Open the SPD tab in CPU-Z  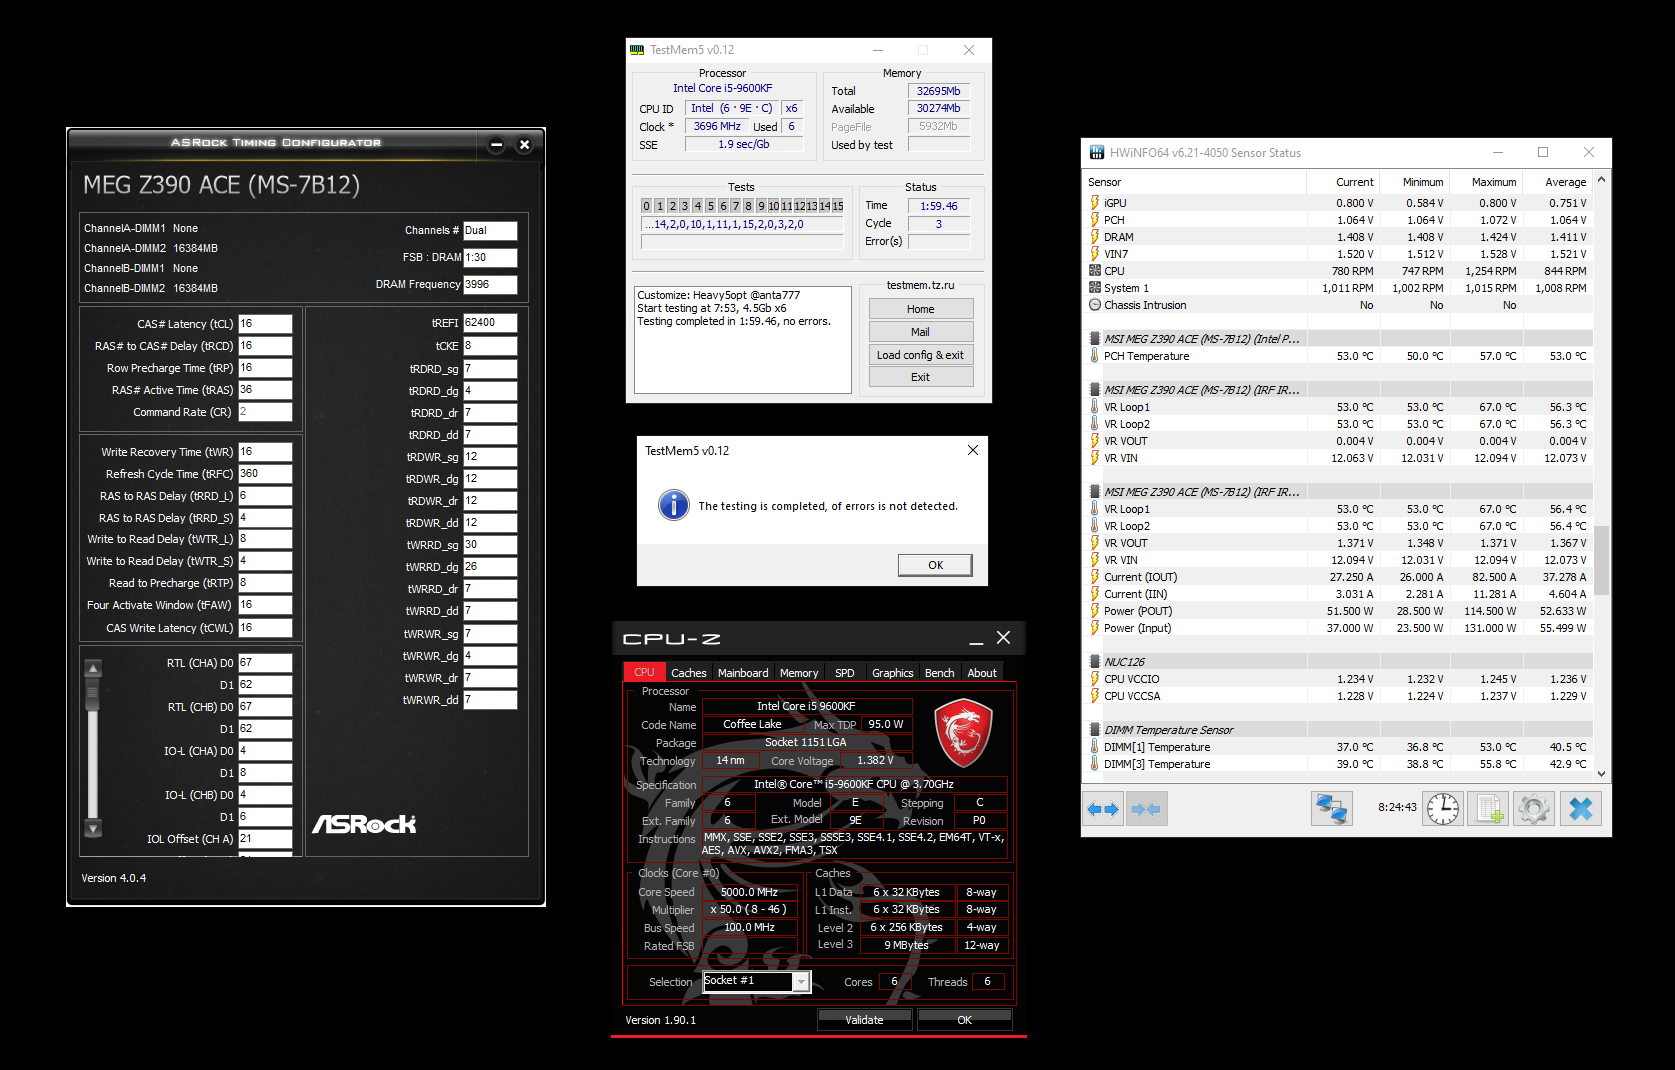(845, 673)
